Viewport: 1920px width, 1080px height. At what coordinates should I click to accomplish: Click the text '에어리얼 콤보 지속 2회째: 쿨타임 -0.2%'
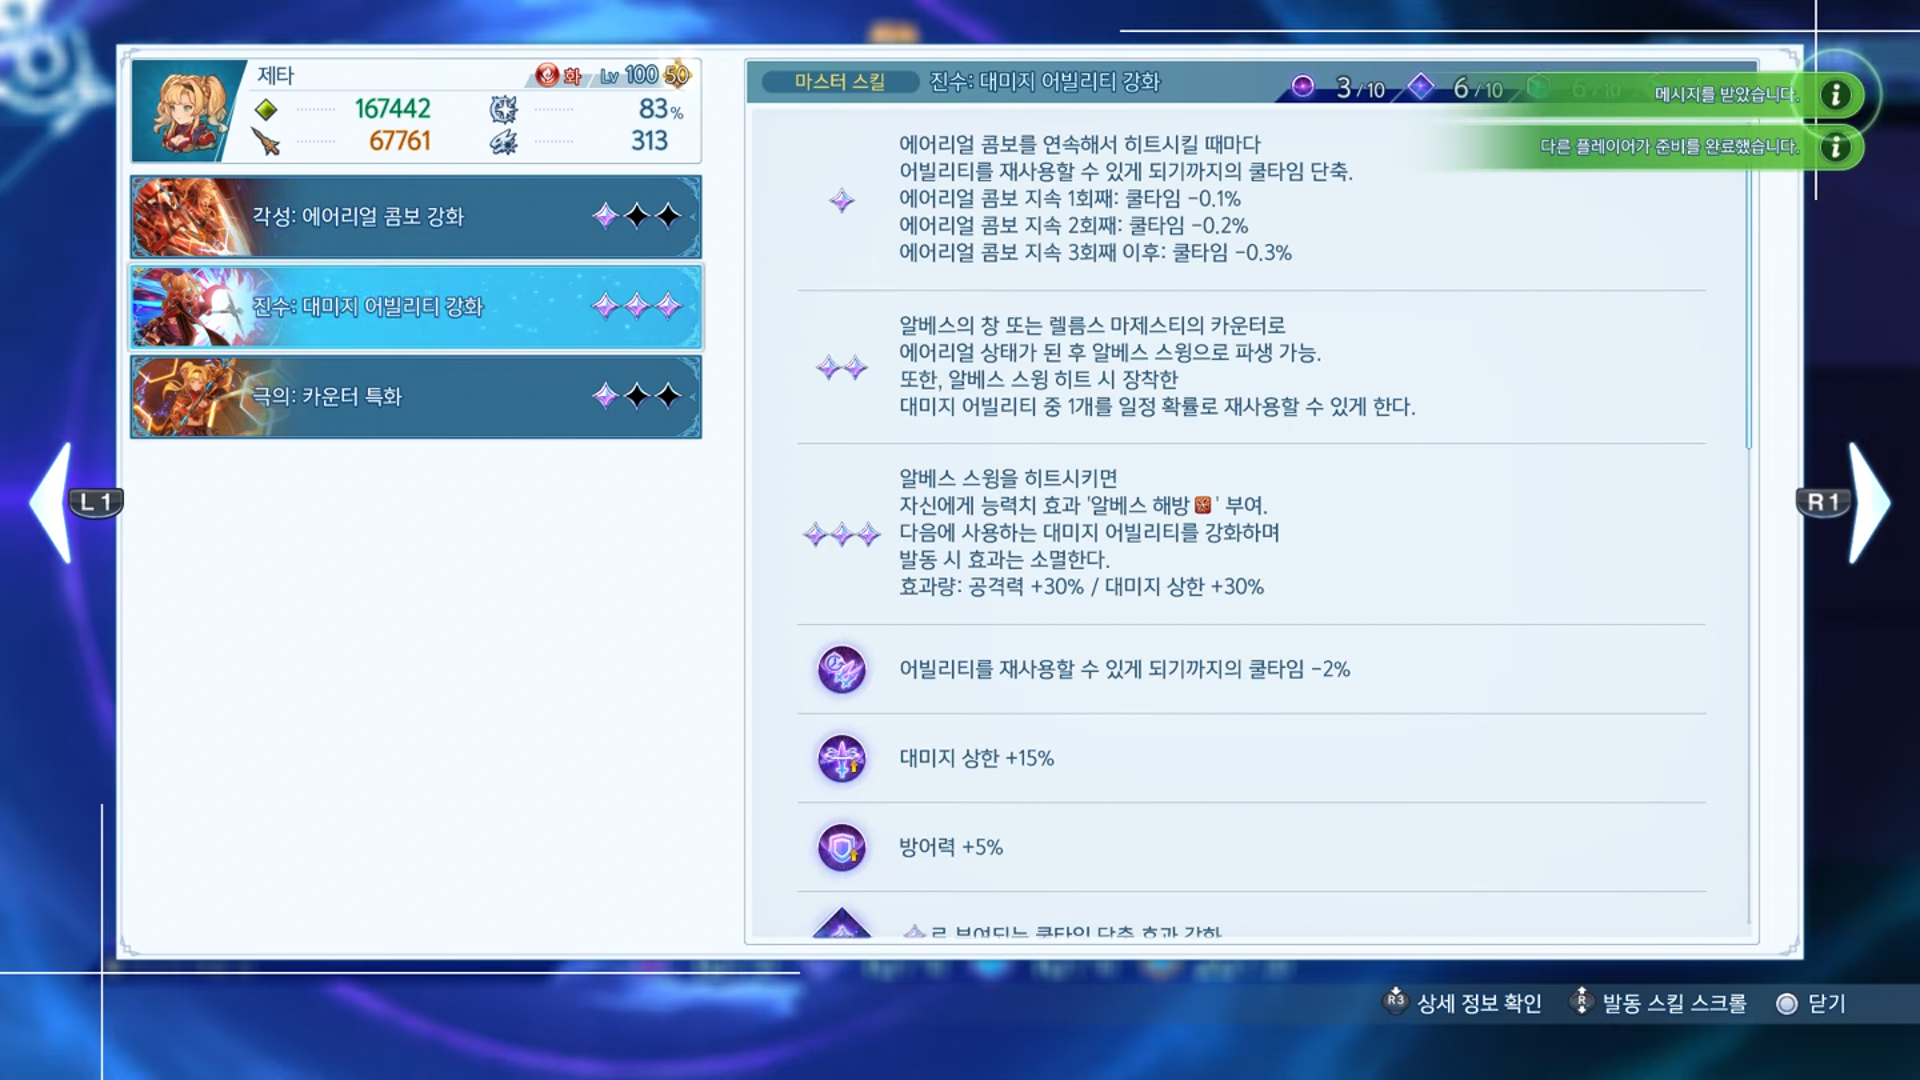tap(1073, 226)
